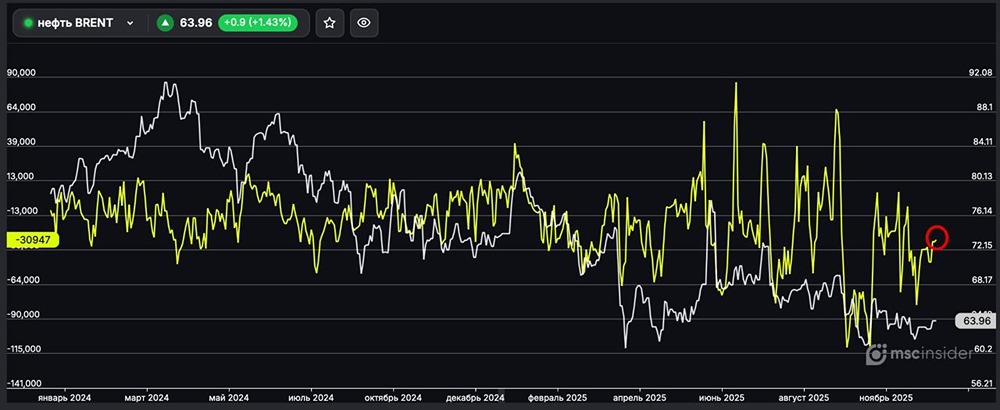This screenshot has height=410, width=1000.
Task: Click the 63.96 price tag on right axis
Action: coord(975,321)
